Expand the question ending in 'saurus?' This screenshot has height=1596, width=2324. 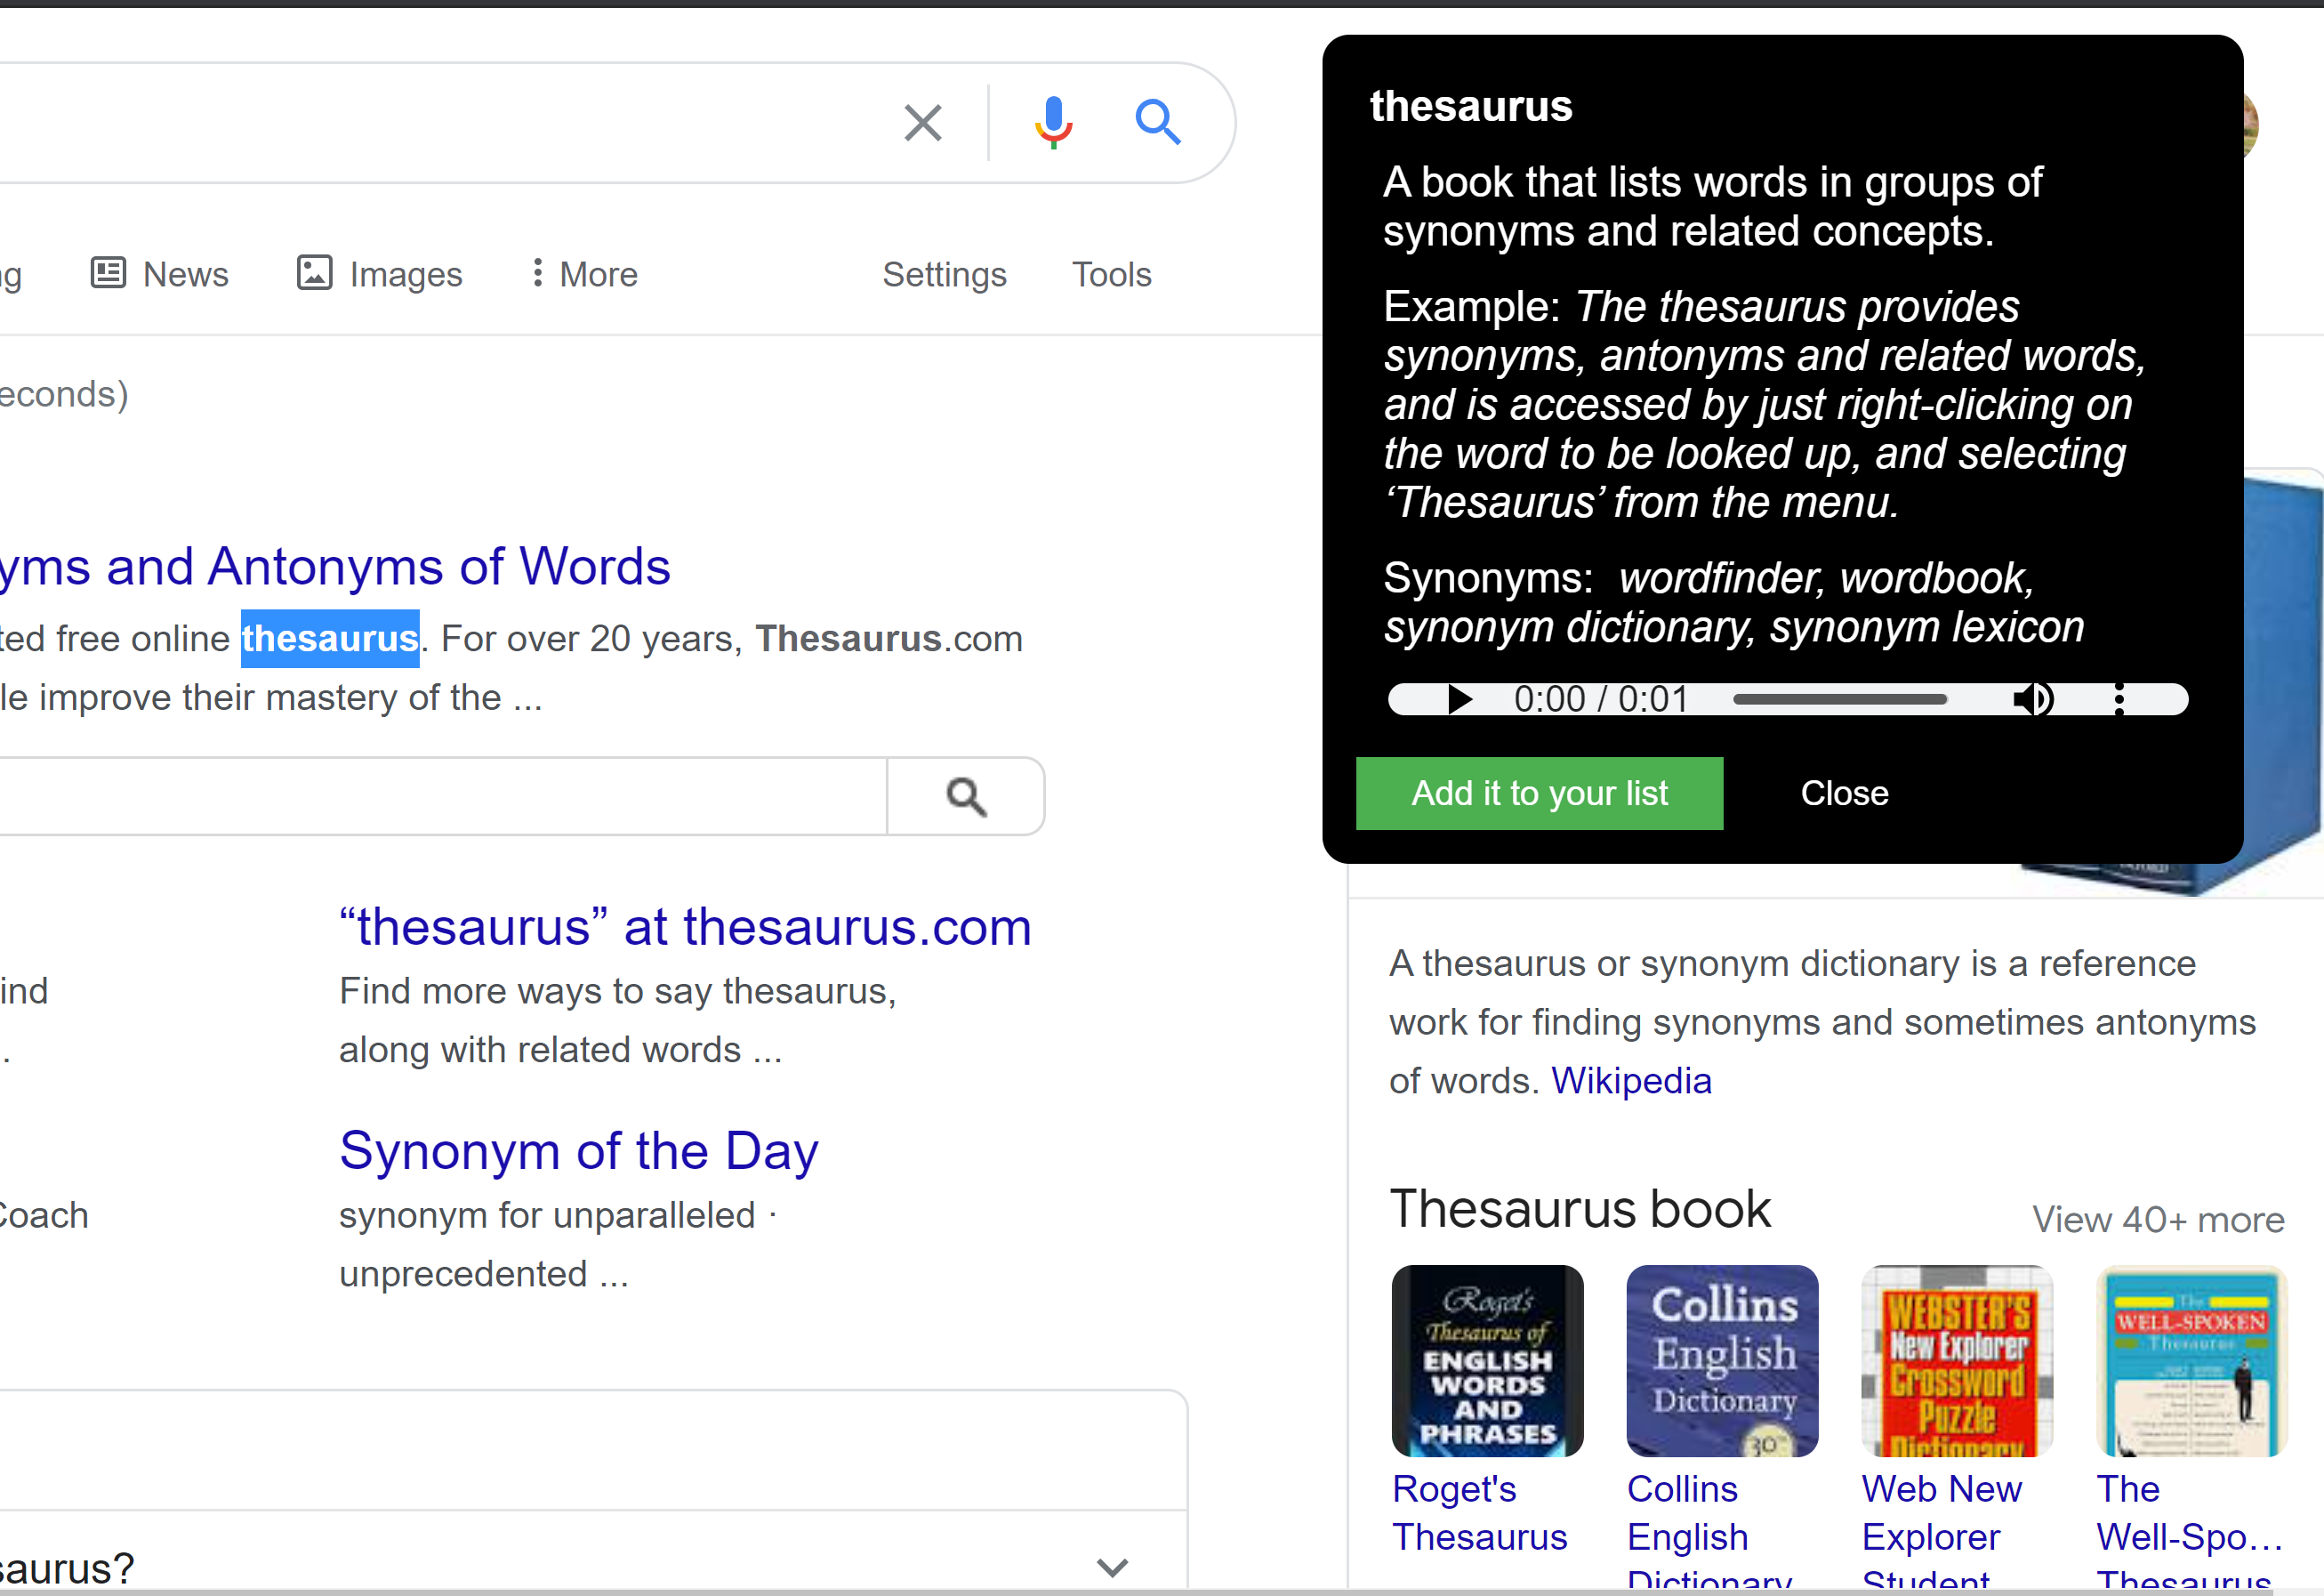point(1112,1567)
